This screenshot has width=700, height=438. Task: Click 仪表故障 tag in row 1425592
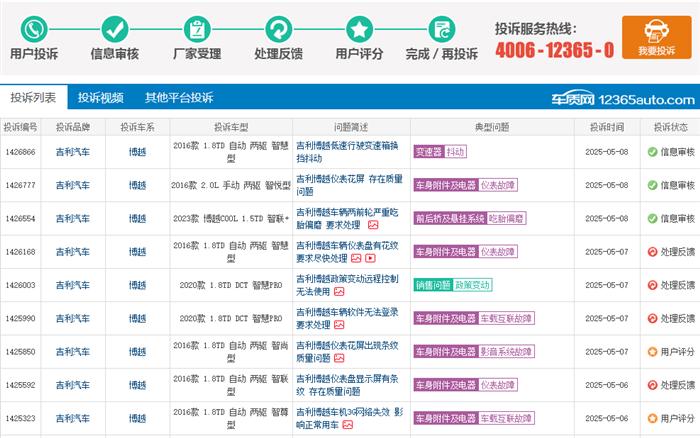498,385
